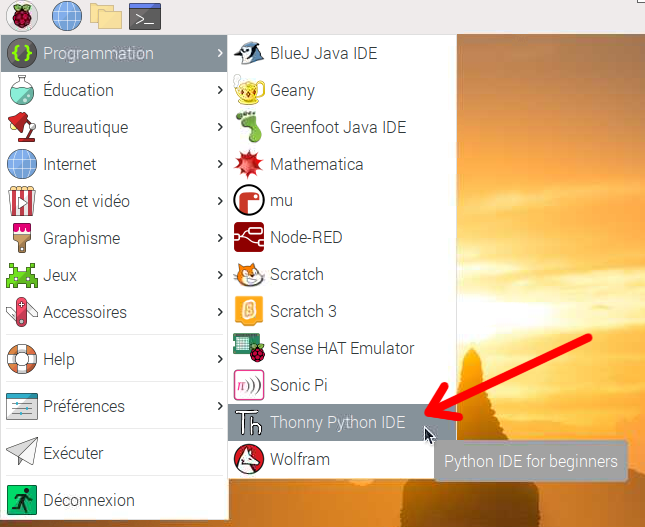Click the BlueJ blue jay icon
The image size is (645, 527).
pyautogui.click(x=248, y=53)
